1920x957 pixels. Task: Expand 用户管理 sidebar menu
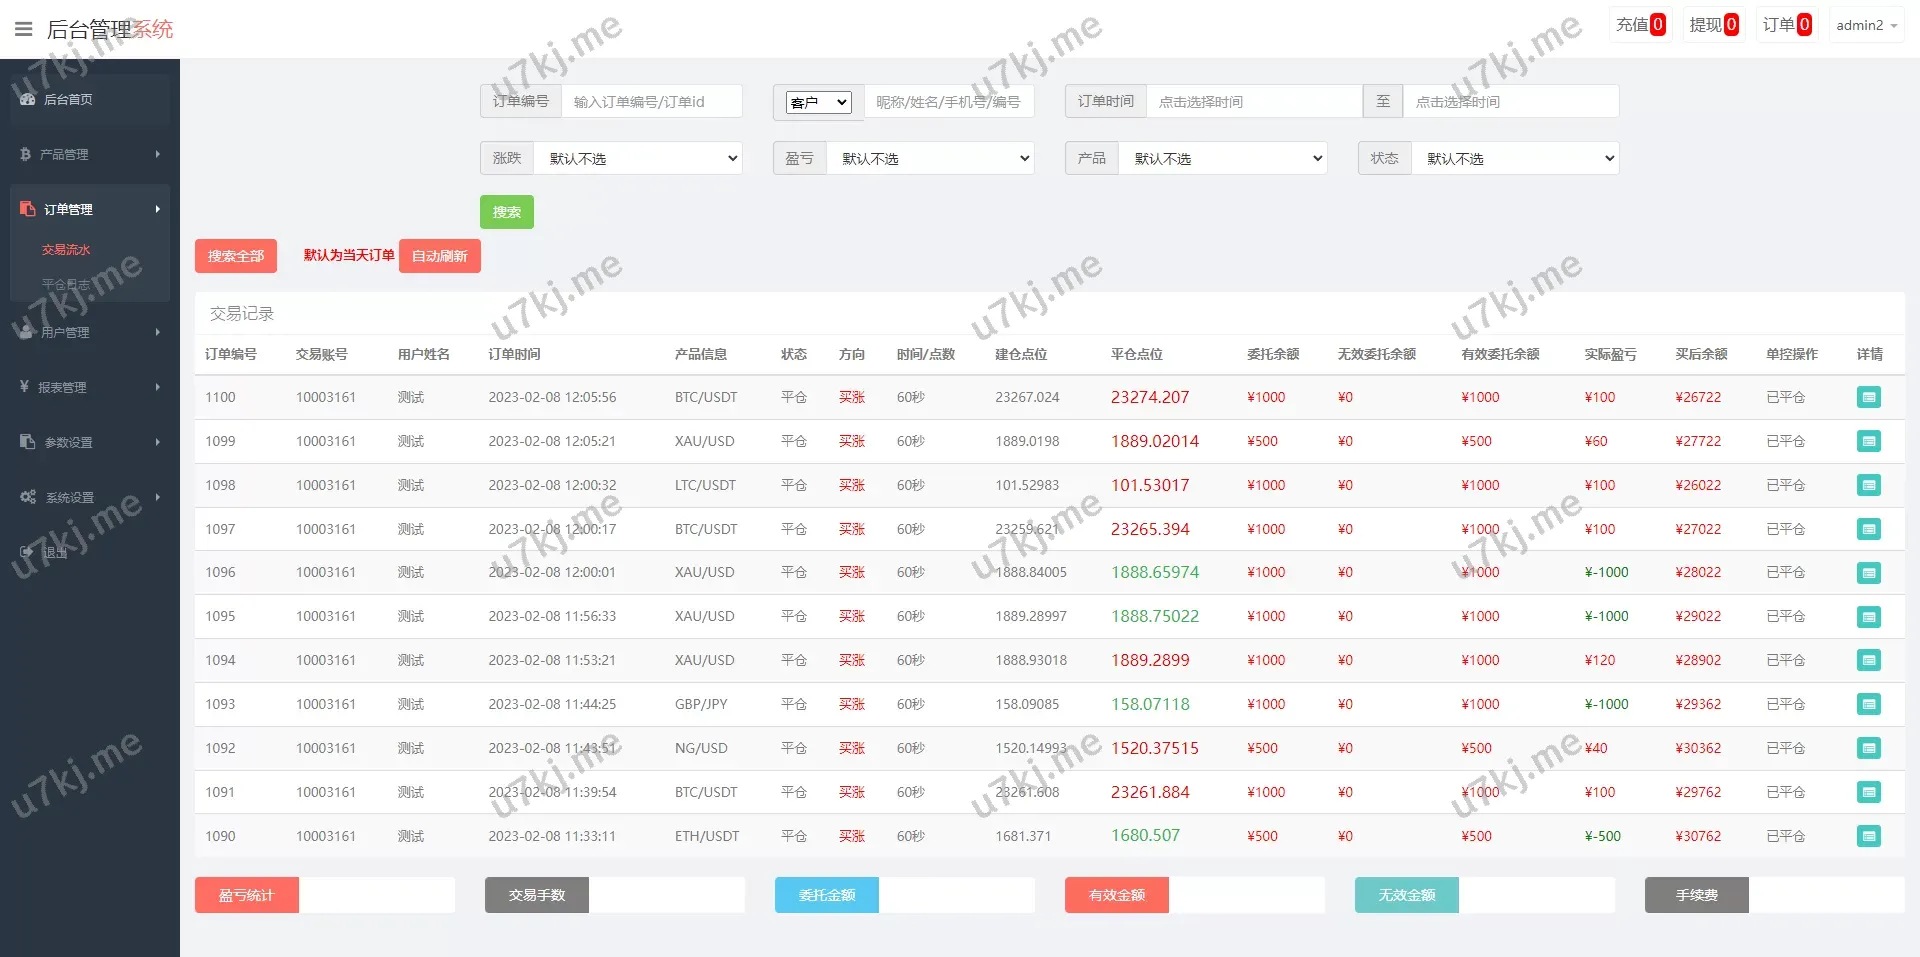pyautogui.click(x=88, y=332)
